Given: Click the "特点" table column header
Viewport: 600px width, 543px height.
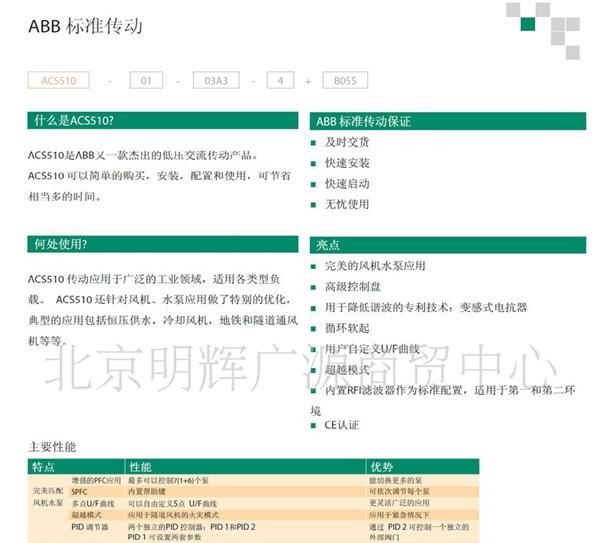Looking at the screenshot, I should point(43,467).
